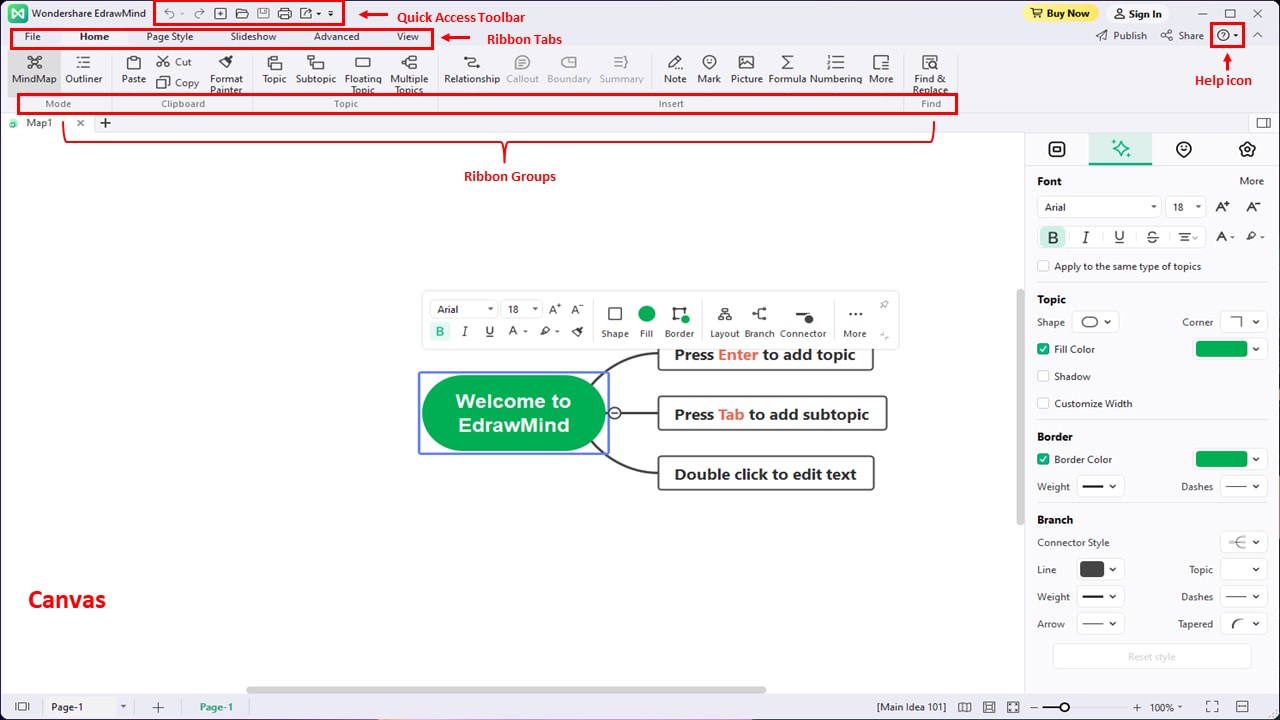The image size is (1280, 720).
Task: Switch to MindMap mode
Action: click(x=34, y=69)
